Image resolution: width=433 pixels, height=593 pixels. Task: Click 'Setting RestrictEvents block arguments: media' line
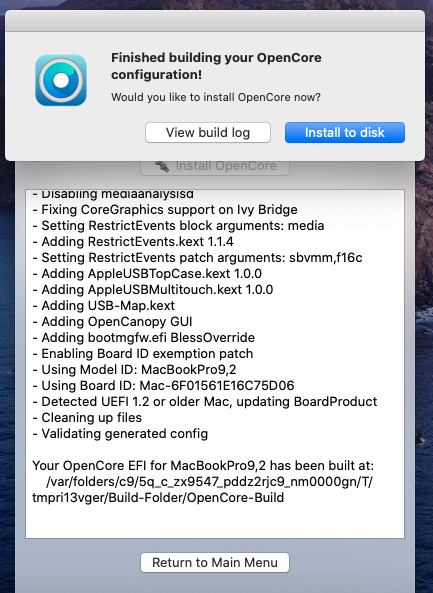(178, 225)
